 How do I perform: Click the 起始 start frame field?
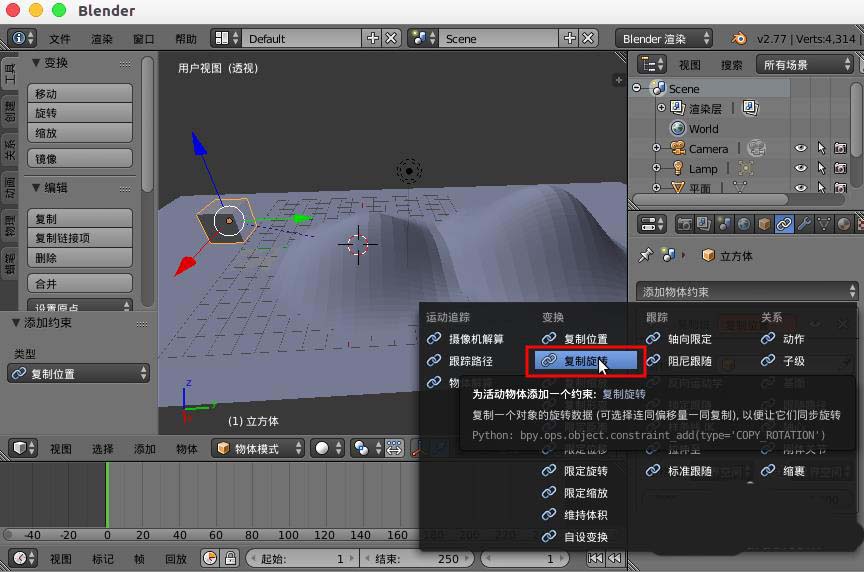click(301, 558)
